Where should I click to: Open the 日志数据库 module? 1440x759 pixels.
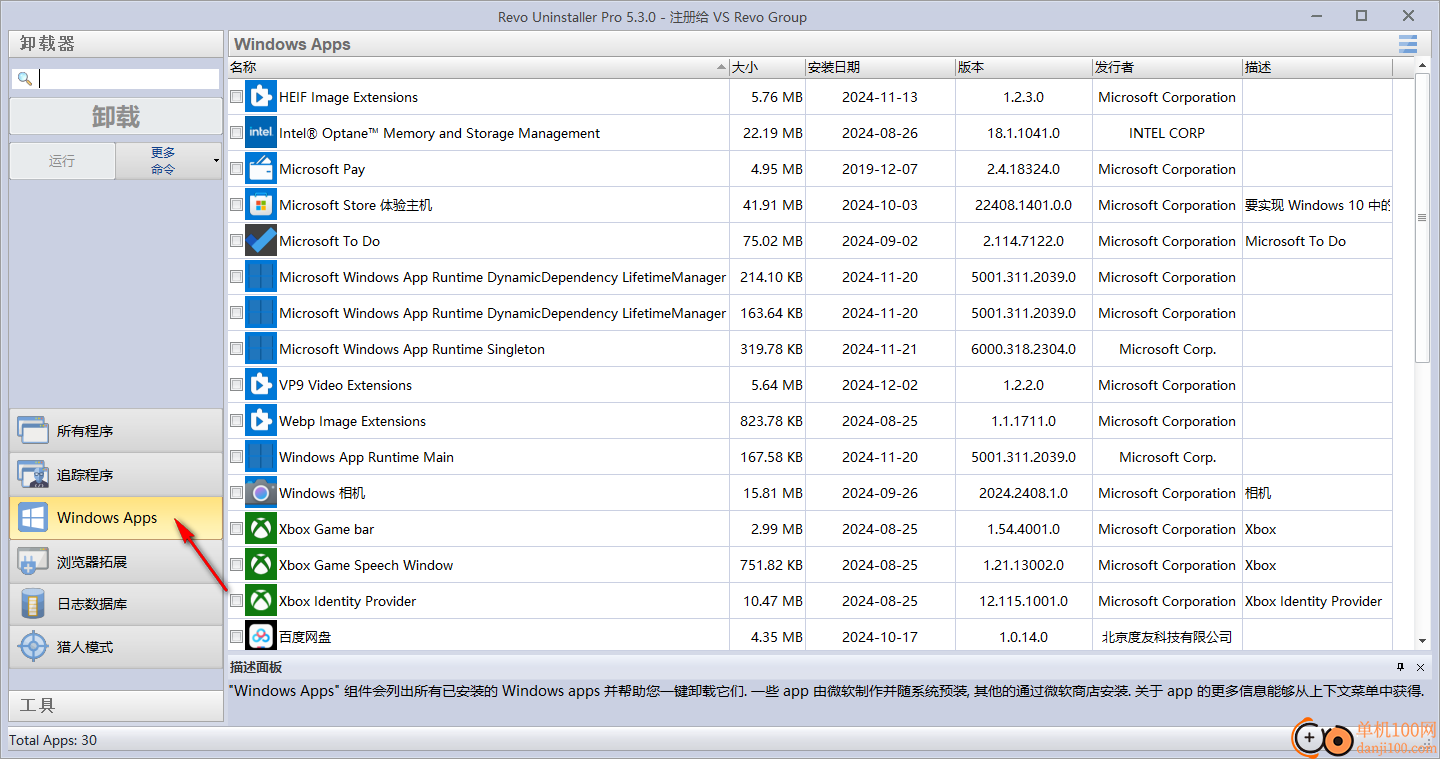click(x=116, y=604)
